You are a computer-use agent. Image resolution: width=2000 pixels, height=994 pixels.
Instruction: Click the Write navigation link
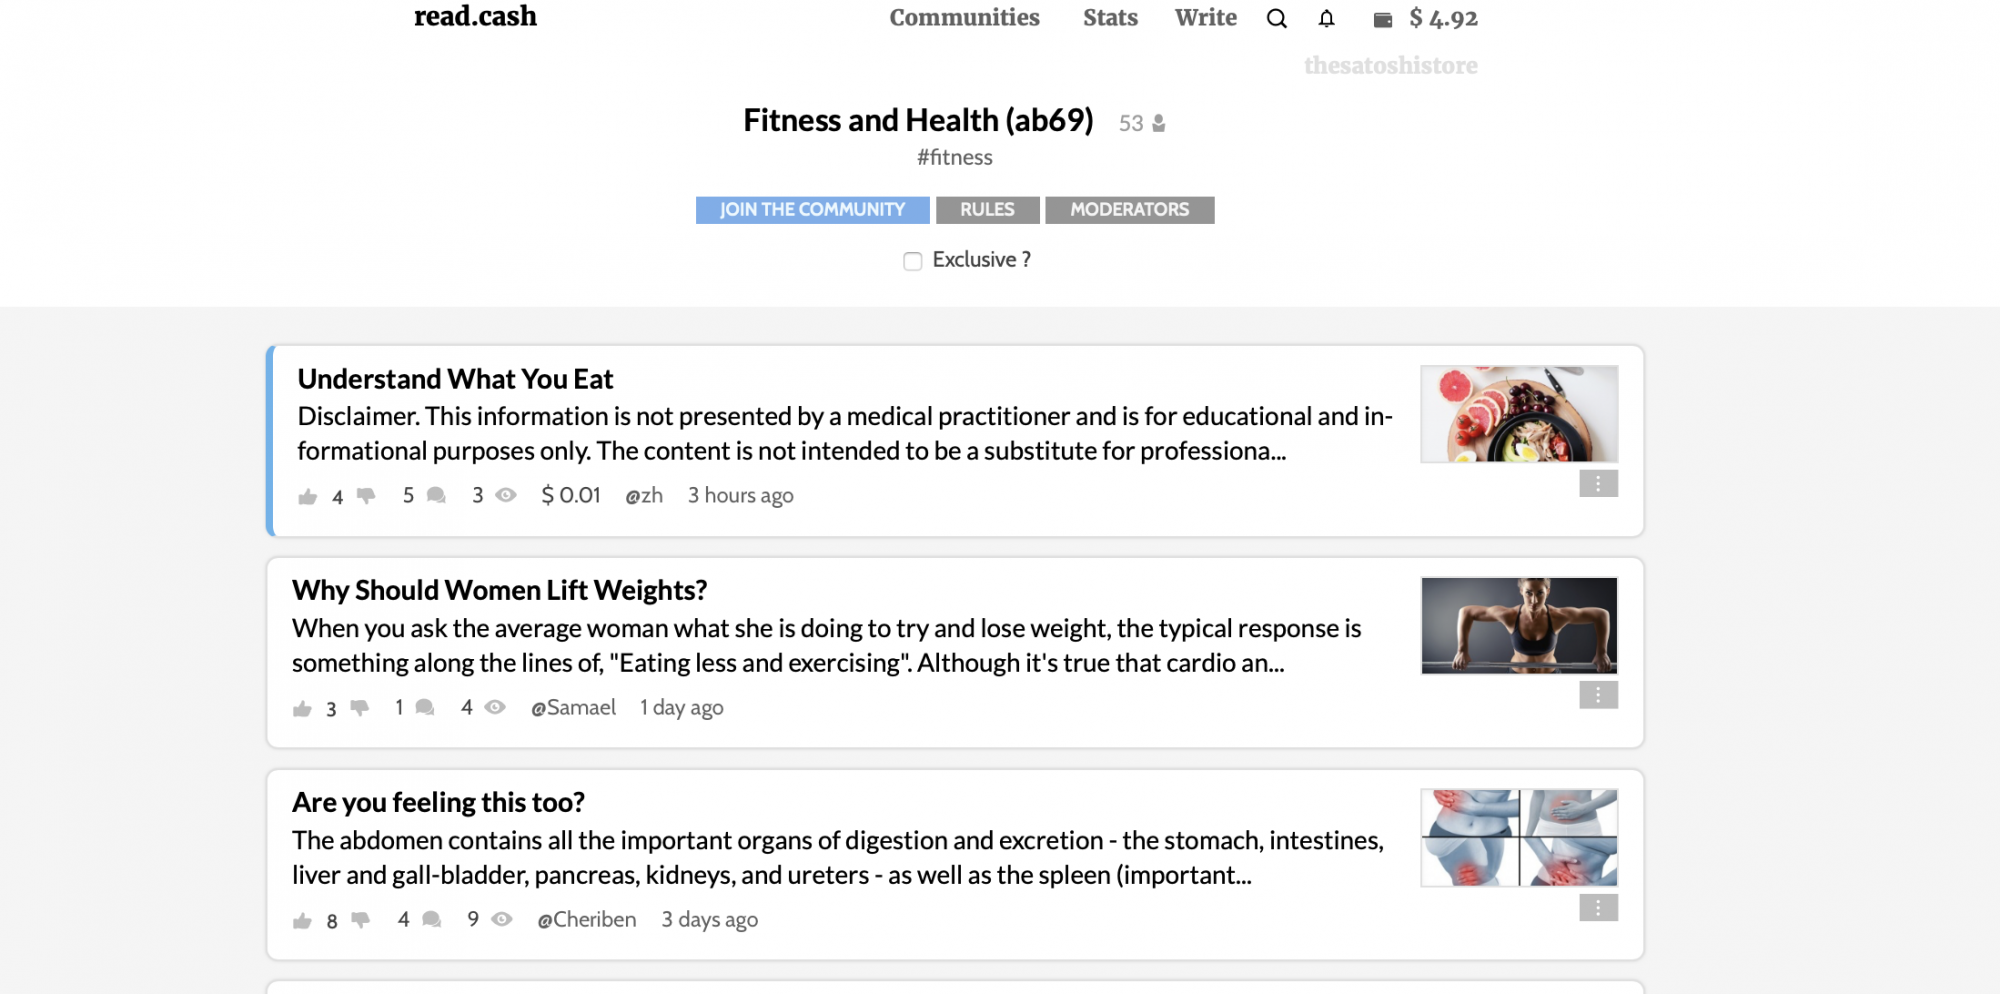(x=1205, y=18)
